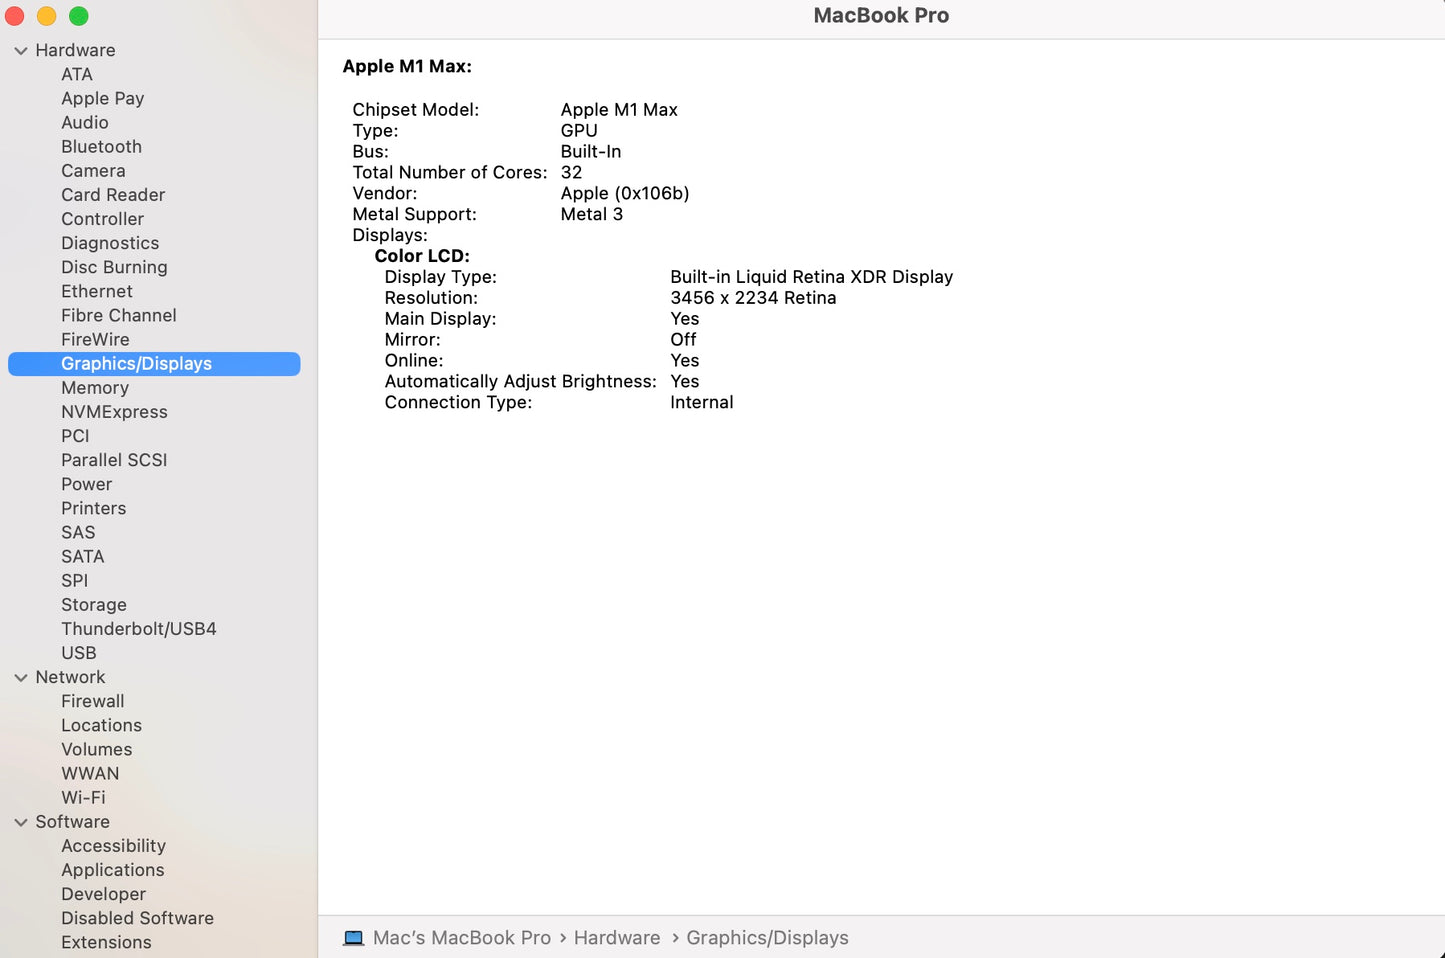This screenshot has width=1445, height=958.
Task: Select the highlighted Graphics/Displays item
Action: tap(136, 364)
